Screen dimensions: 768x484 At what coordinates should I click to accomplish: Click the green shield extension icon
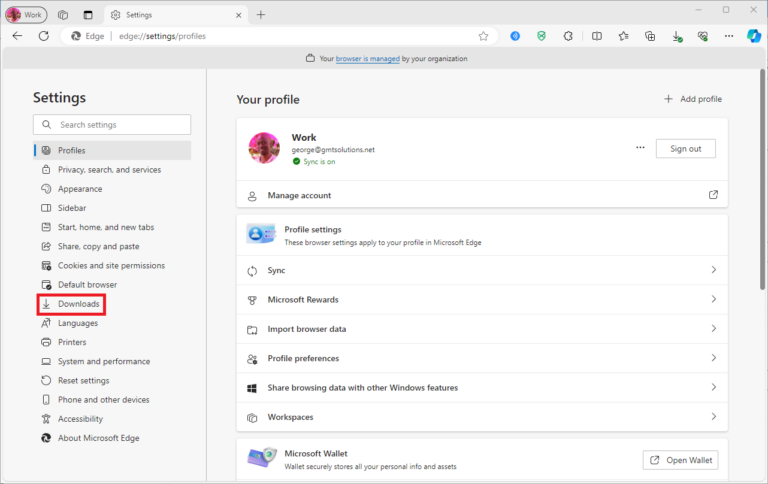(x=541, y=36)
